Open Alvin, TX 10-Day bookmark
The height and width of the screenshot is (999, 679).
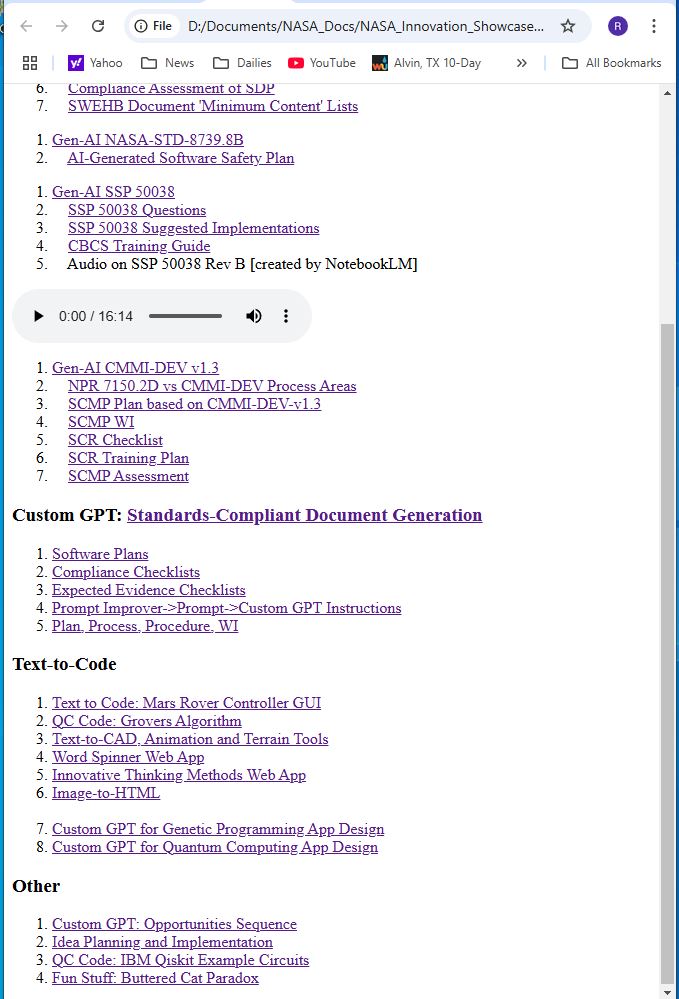[426, 63]
